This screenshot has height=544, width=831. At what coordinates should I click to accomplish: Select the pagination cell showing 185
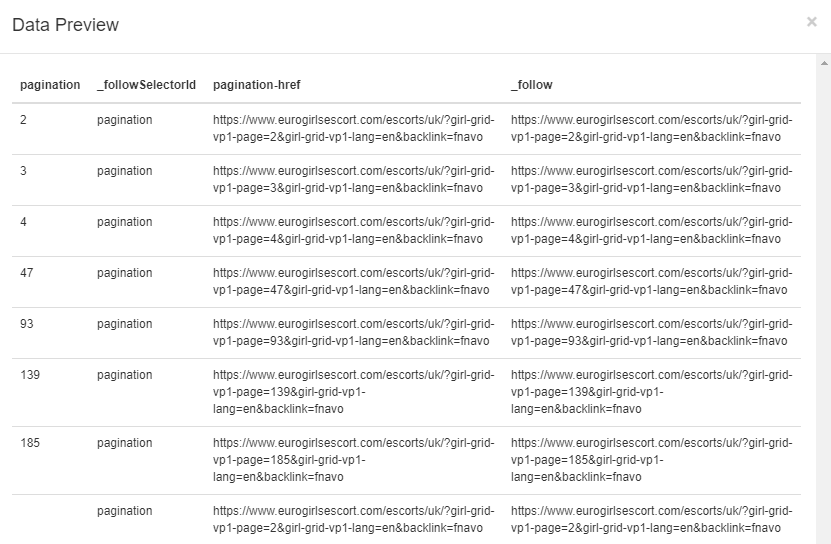pyautogui.click(x=30, y=443)
